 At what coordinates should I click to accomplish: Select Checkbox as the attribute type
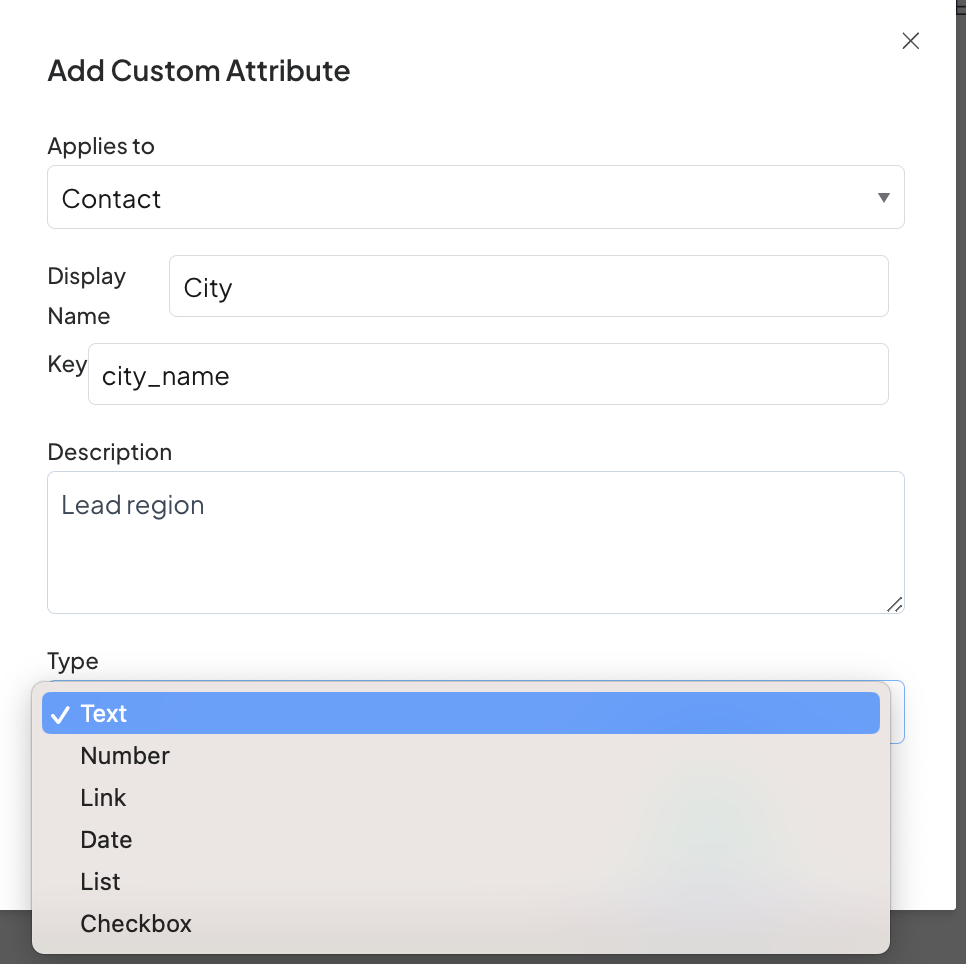(x=136, y=924)
